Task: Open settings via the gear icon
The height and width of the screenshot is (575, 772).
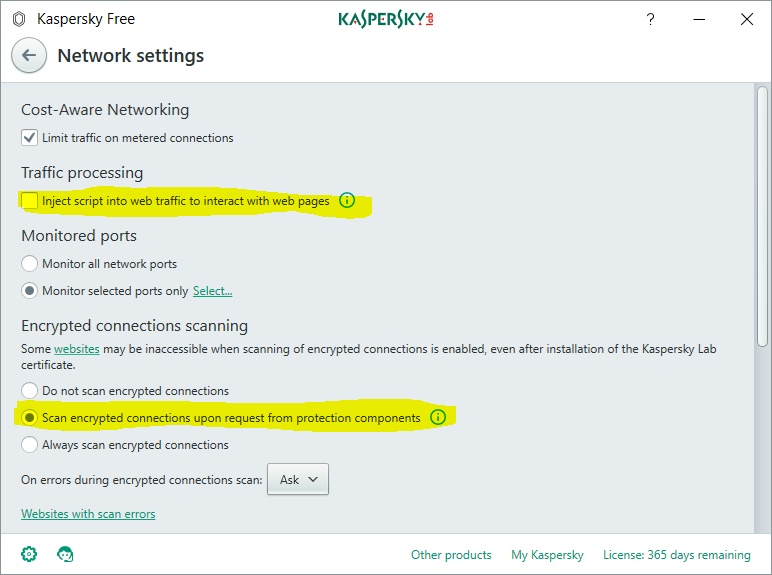Action: coord(29,554)
